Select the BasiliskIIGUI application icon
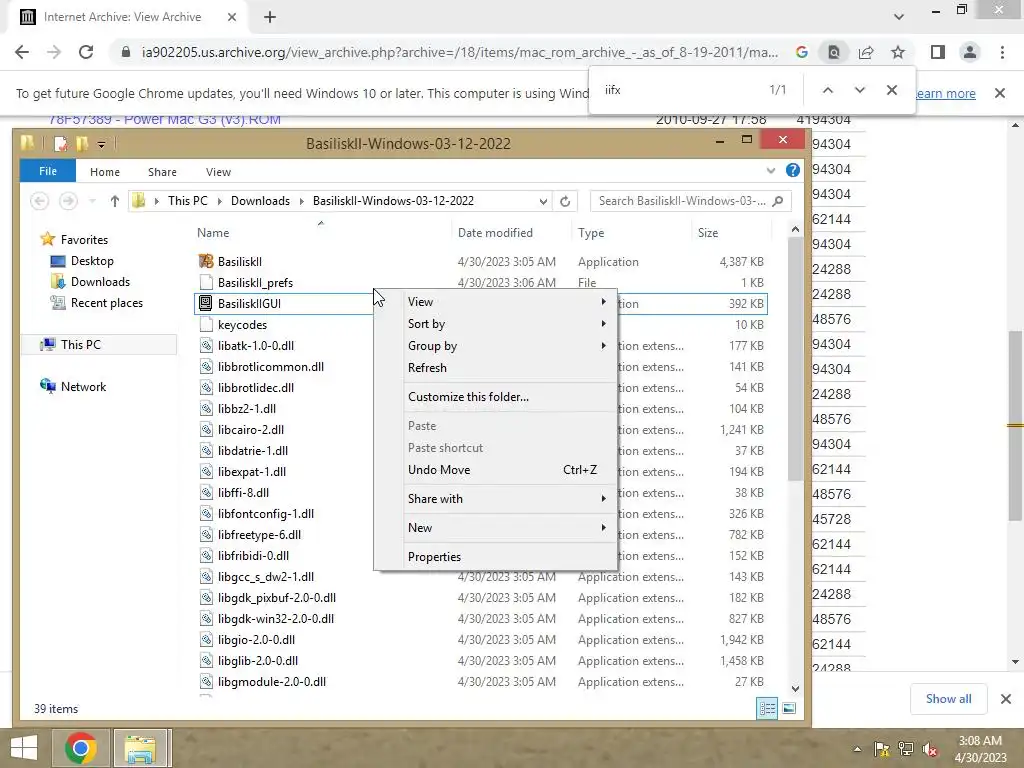 tap(206, 303)
